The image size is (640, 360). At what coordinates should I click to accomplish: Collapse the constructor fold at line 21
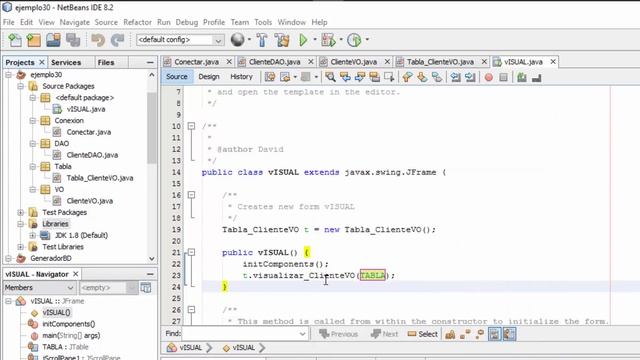[x=191, y=252]
